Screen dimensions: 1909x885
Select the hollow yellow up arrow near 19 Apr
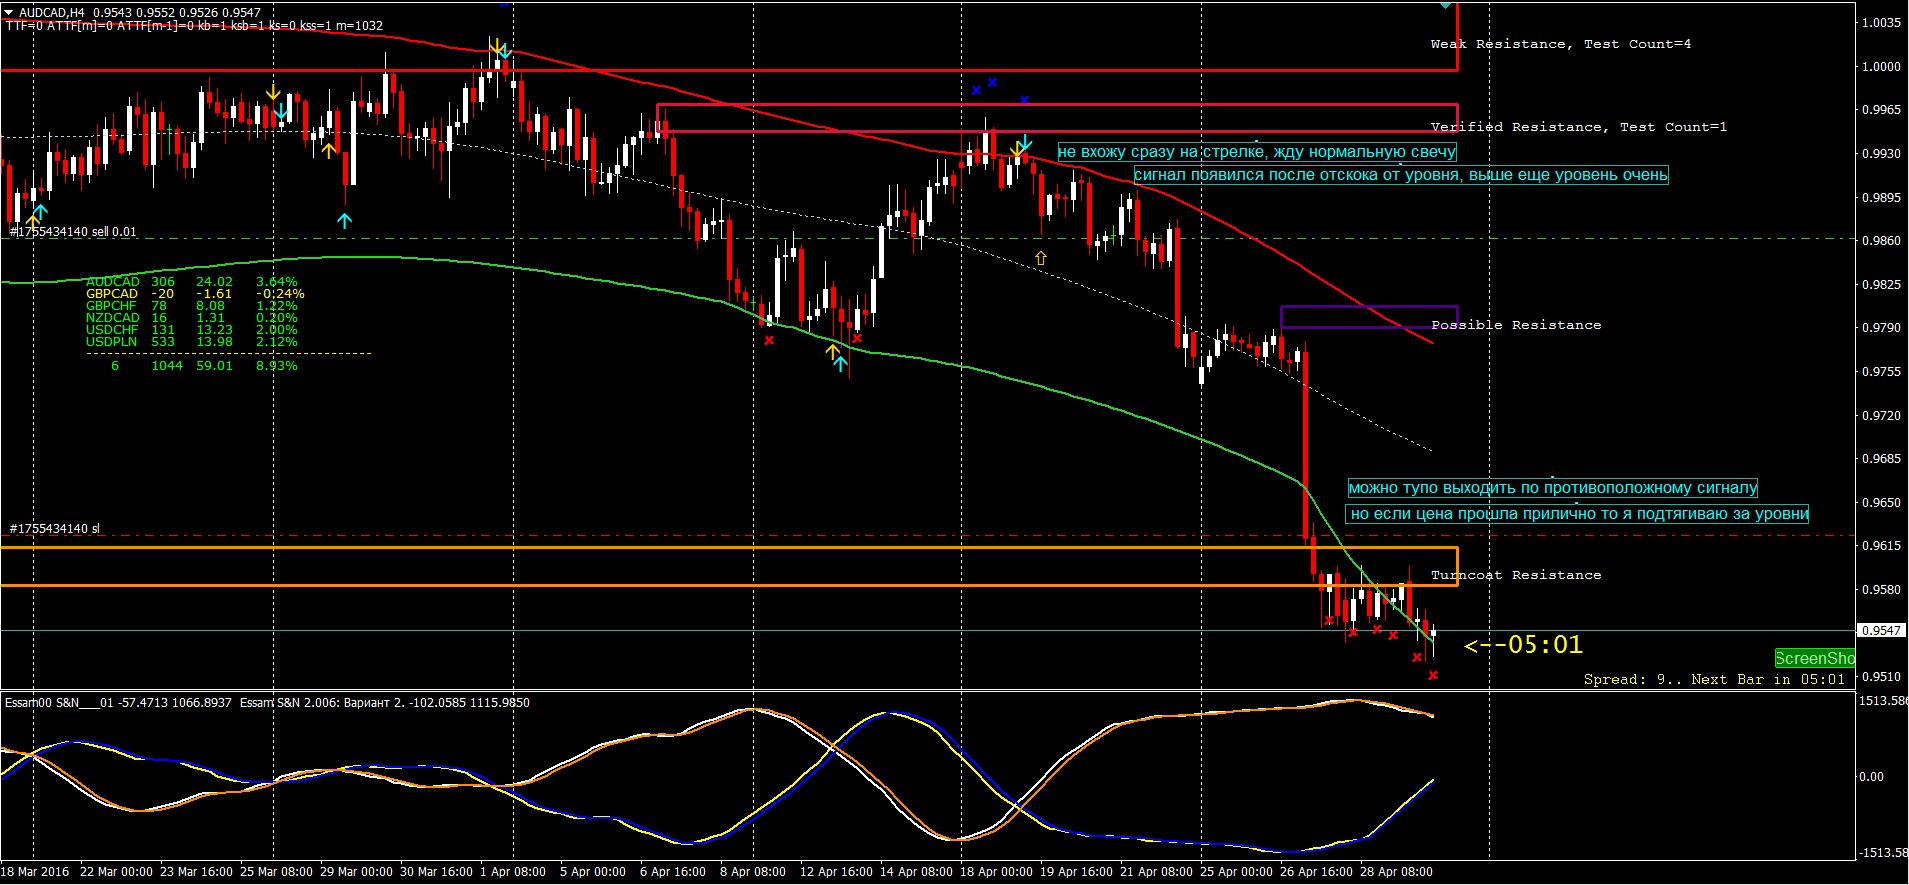(x=1040, y=258)
